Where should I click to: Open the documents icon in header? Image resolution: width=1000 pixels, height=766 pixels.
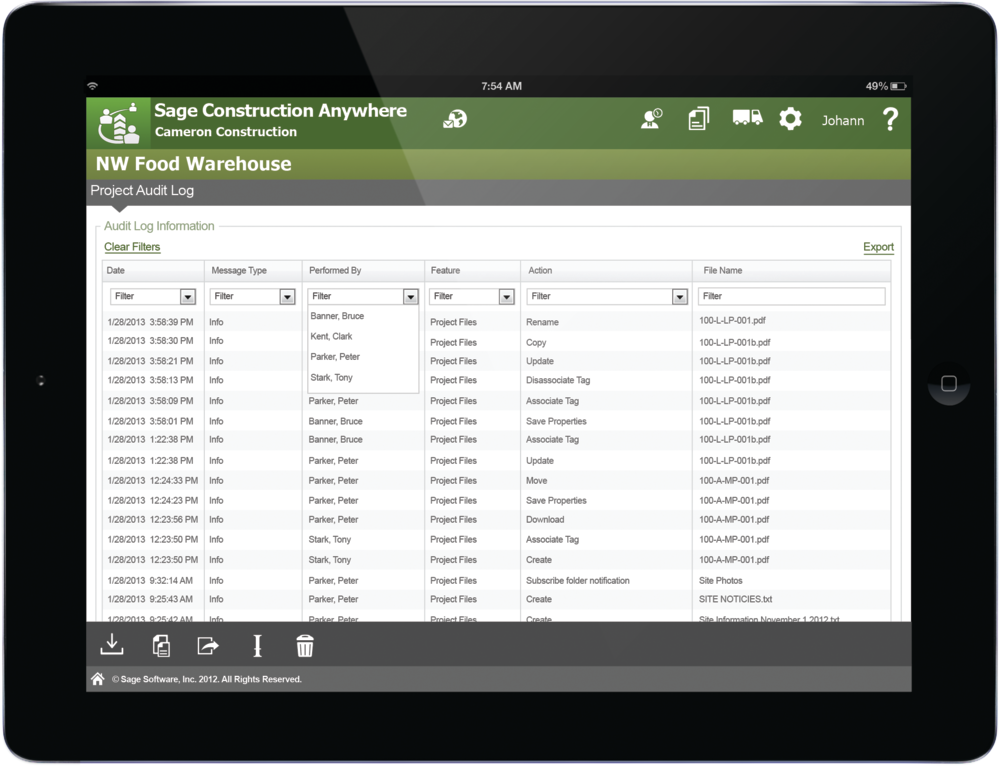698,119
